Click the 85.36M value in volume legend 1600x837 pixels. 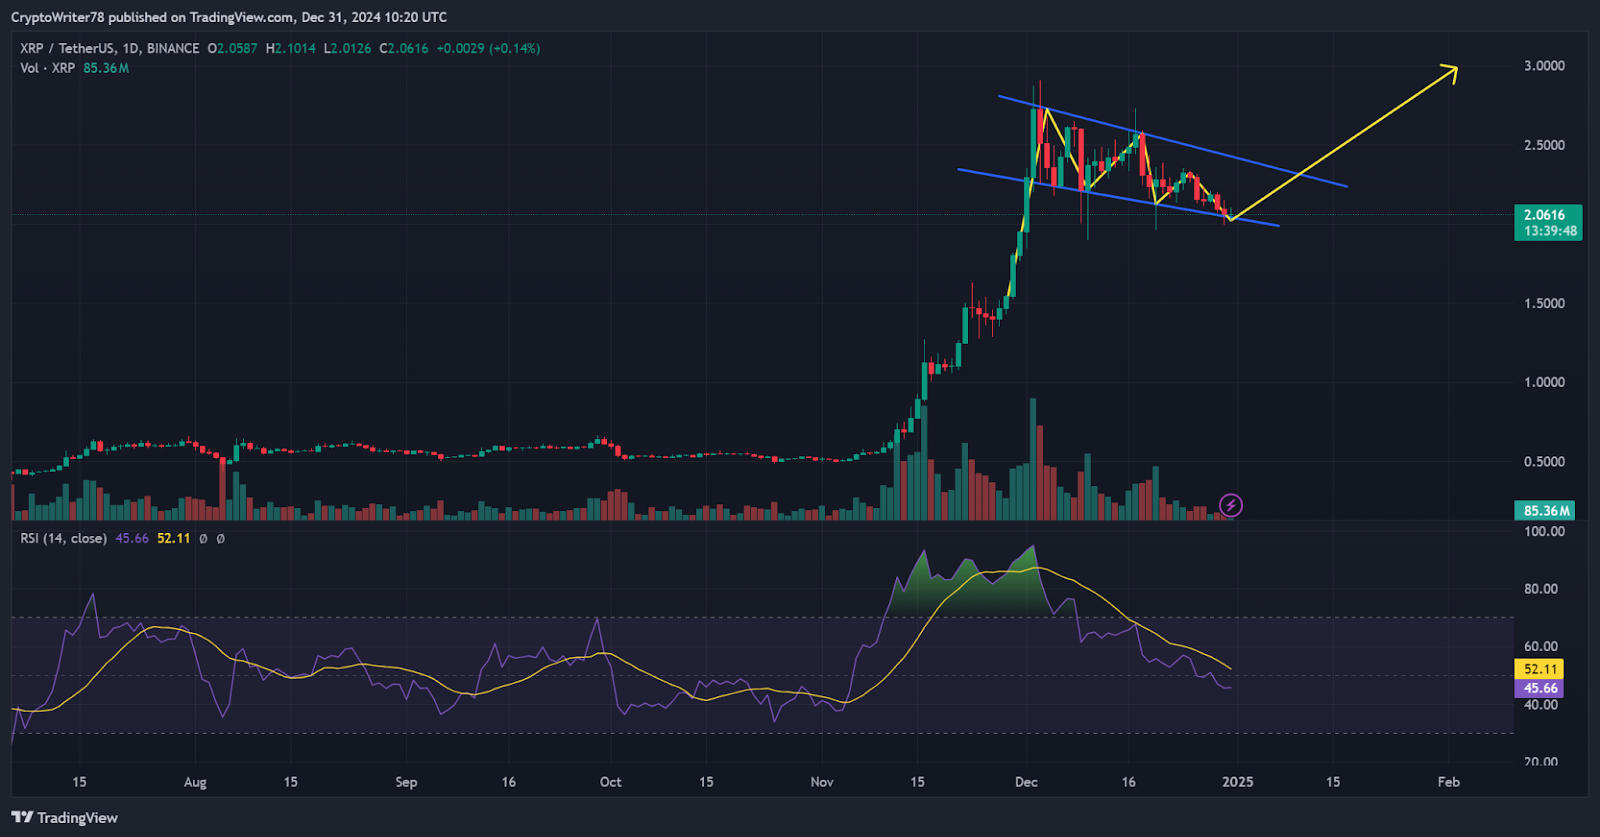(x=106, y=68)
